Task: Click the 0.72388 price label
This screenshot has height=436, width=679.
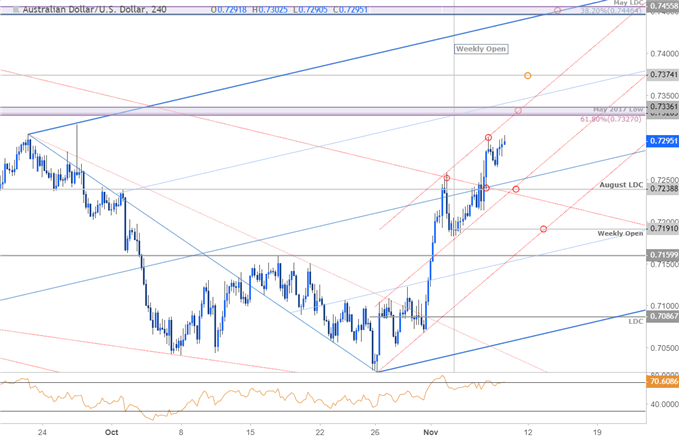Action: pyautogui.click(x=663, y=189)
